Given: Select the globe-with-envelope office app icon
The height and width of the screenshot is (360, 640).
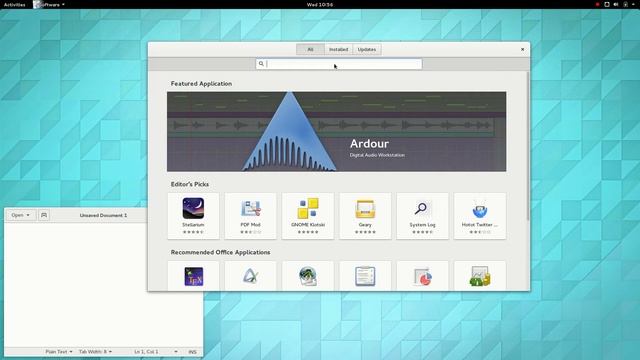Looking at the screenshot, I should 307,276.
